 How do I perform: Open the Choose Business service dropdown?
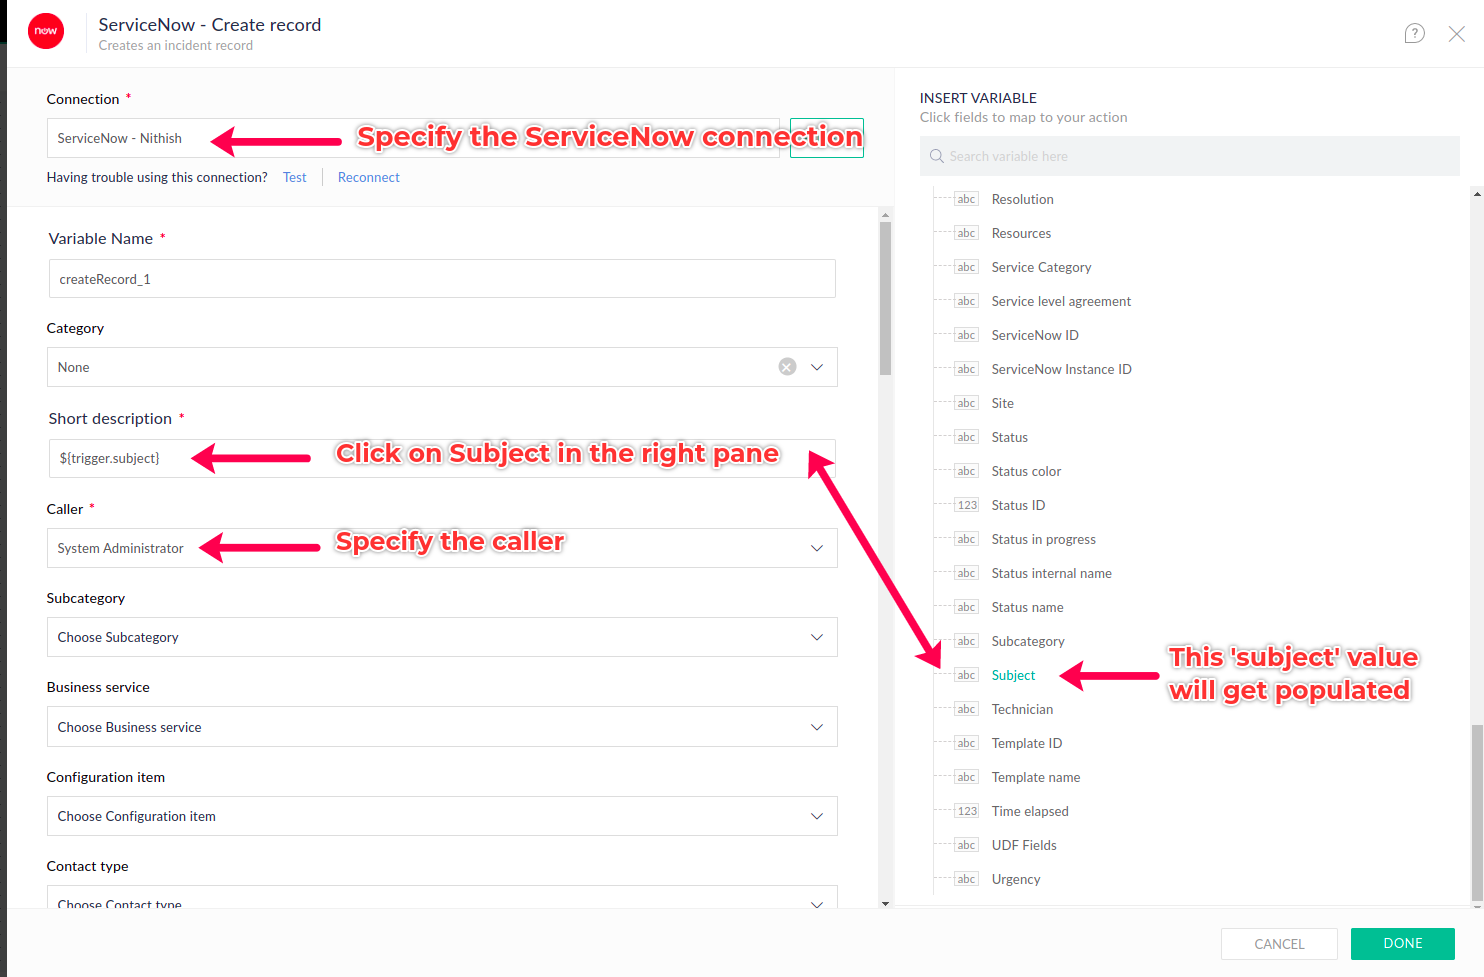pyautogui.click(x=816, y=727)
